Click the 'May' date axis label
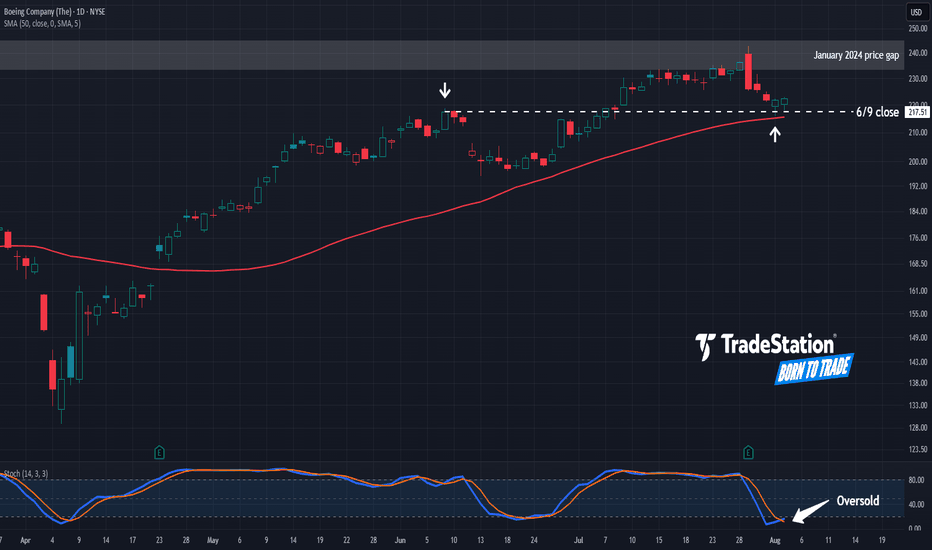 pos(213,540)
